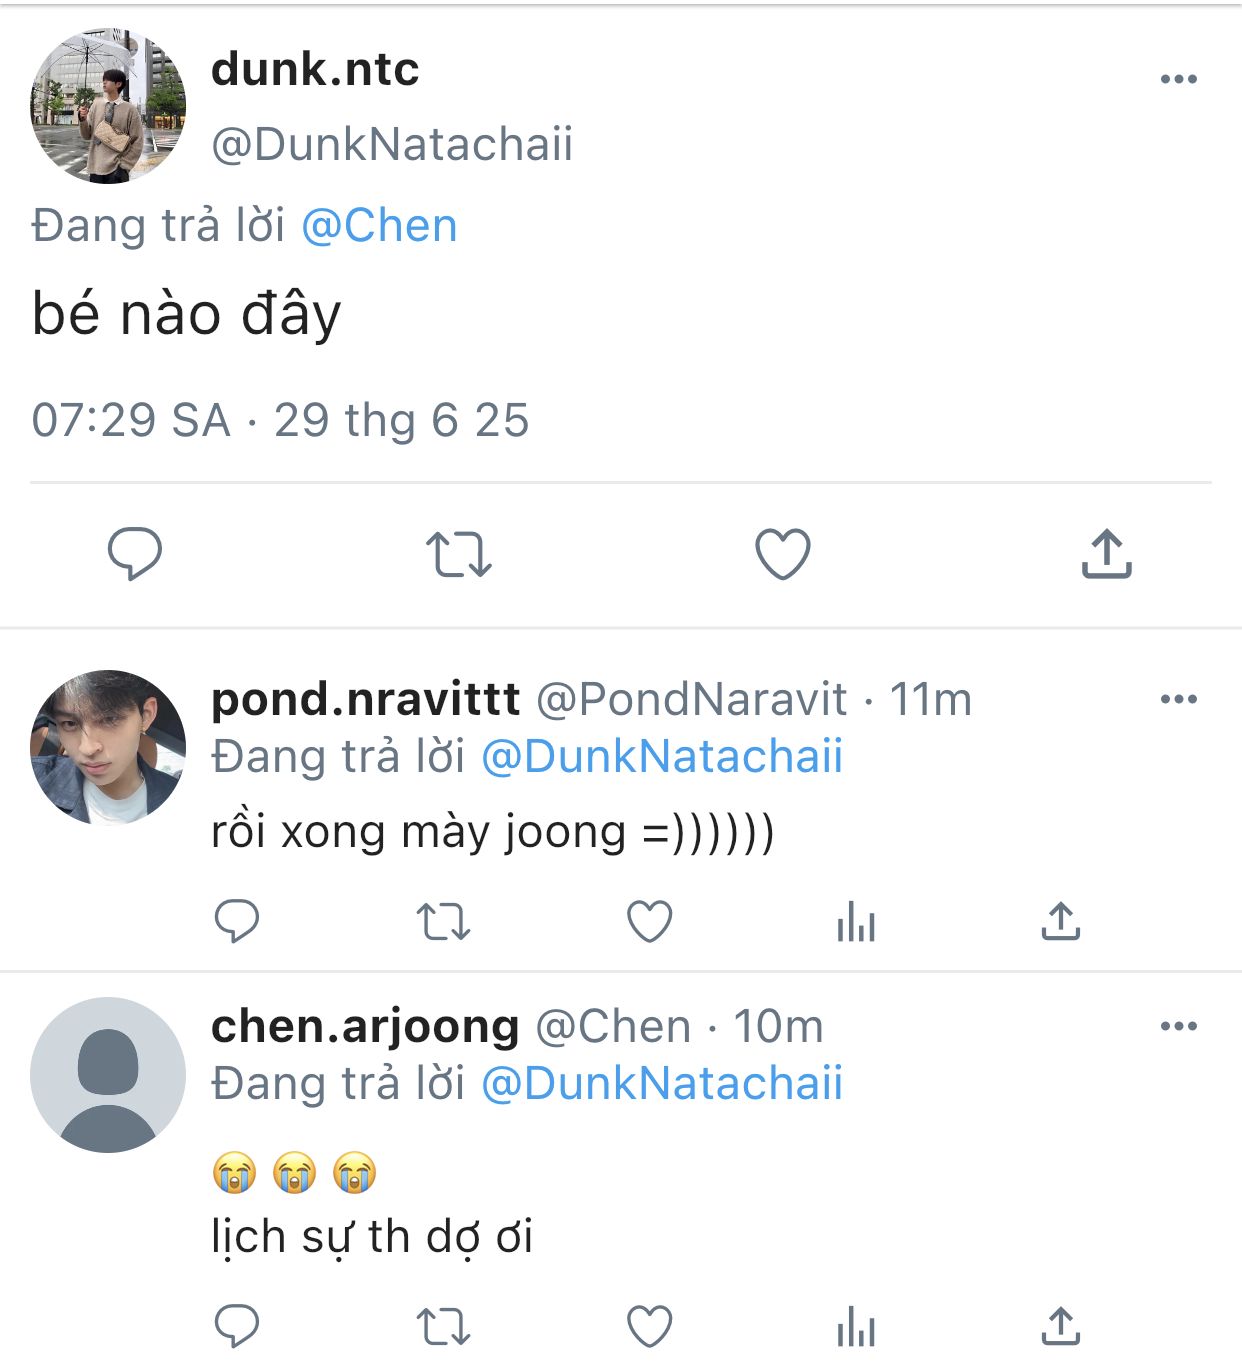The image size is (1242, 1365).
Task: Like the 'bé nào đây' tweet
Action: point(782,554)
